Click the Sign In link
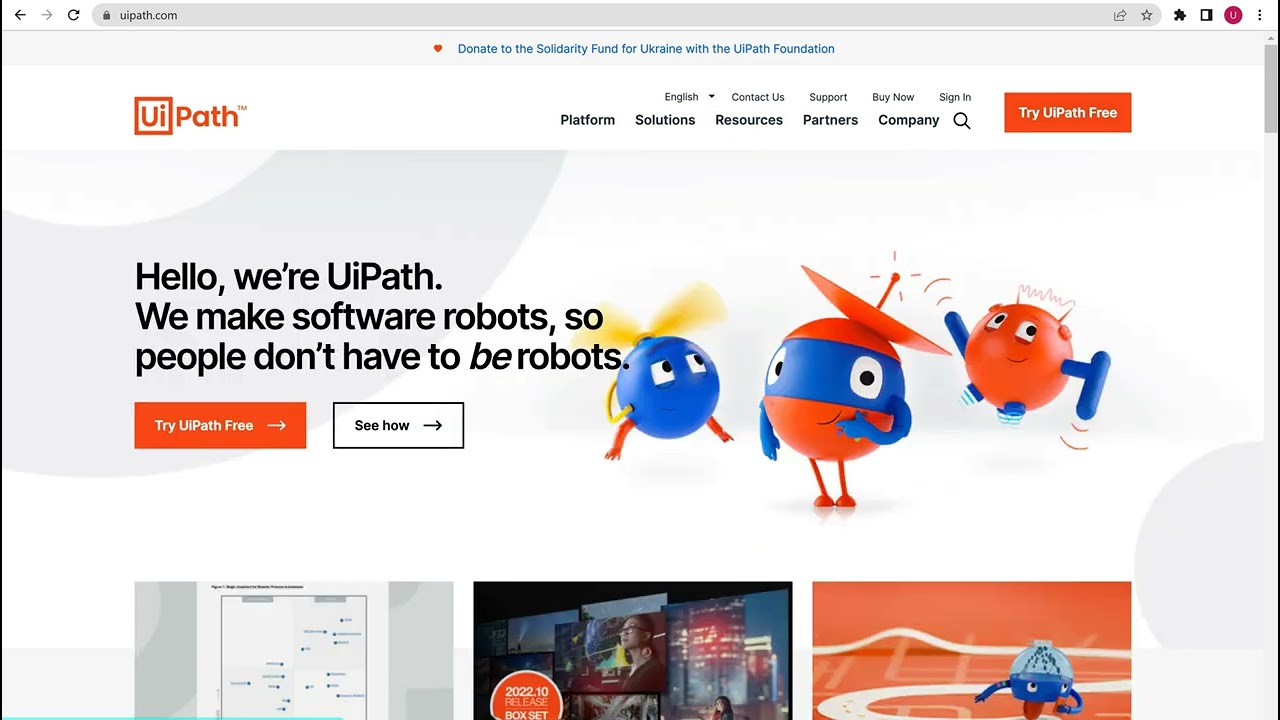This screenshot has width=1280, height=720. [x=955, y=97]
